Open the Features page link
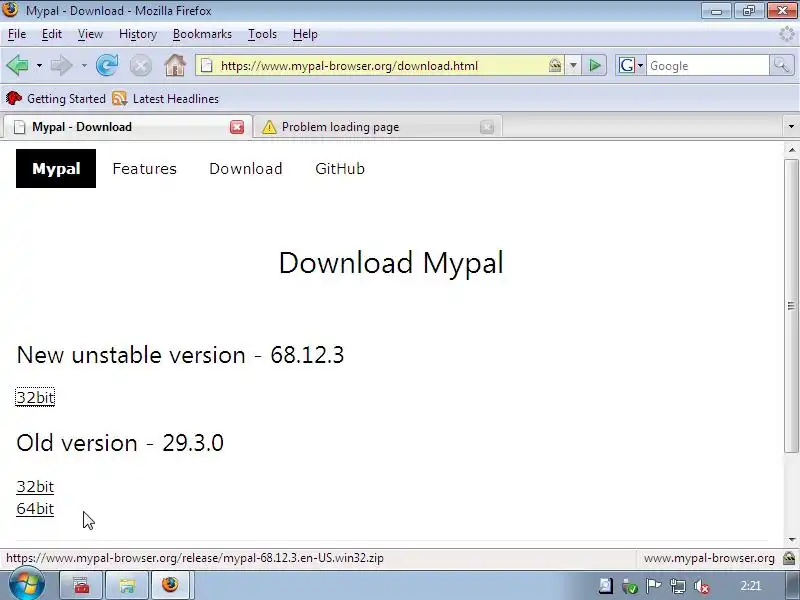This screenshot has height=600, width=800. pyautogui.click(x=144, y=168)
